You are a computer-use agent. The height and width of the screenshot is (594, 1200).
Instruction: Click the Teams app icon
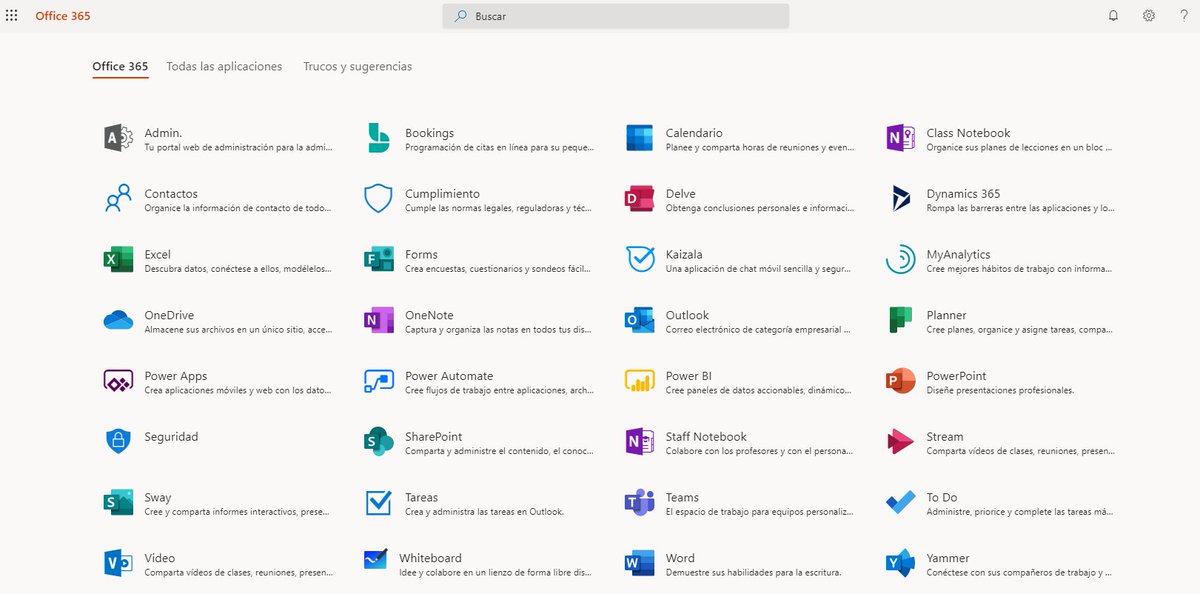pos(639,503)
